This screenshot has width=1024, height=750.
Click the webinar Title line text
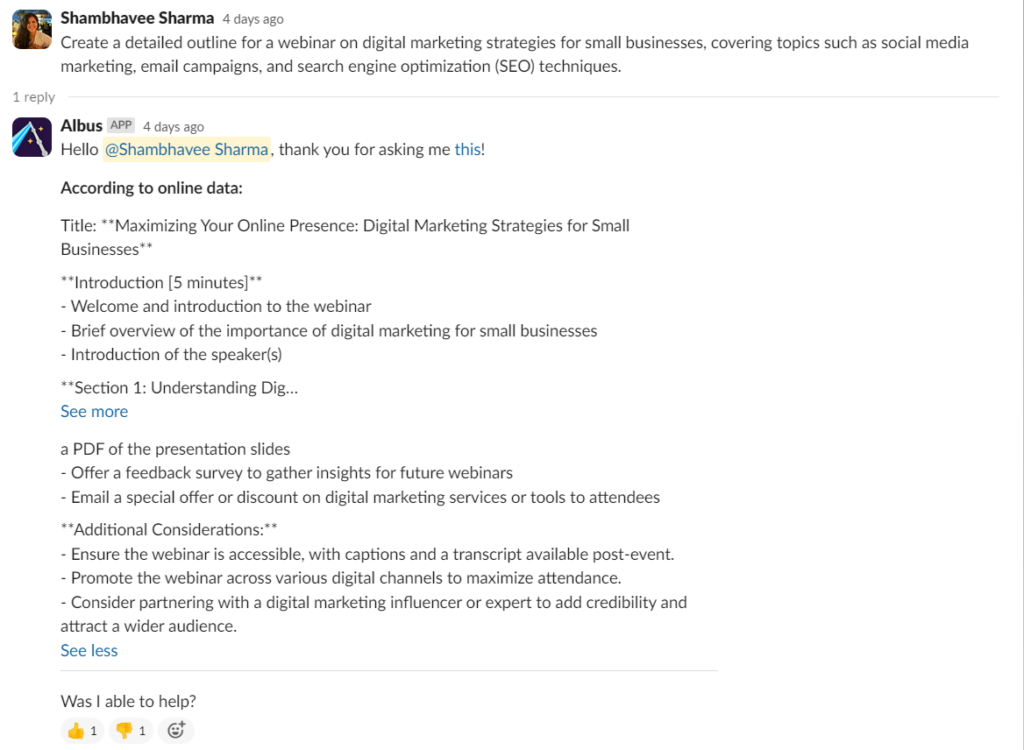[345, 226]
